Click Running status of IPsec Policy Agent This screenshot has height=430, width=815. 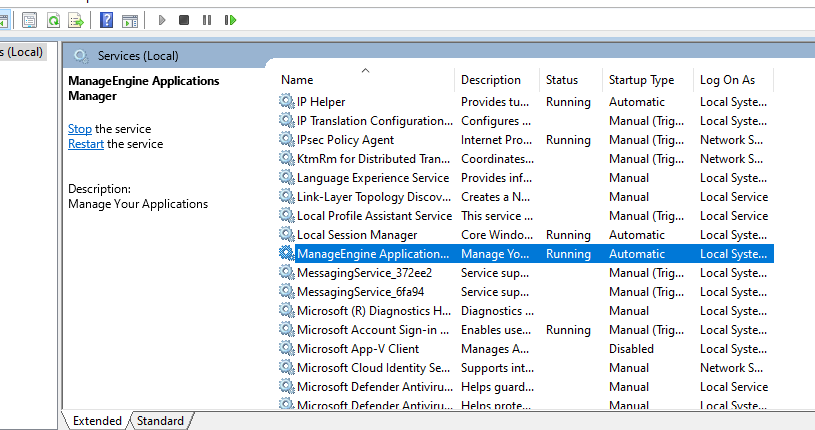[568, 140]
